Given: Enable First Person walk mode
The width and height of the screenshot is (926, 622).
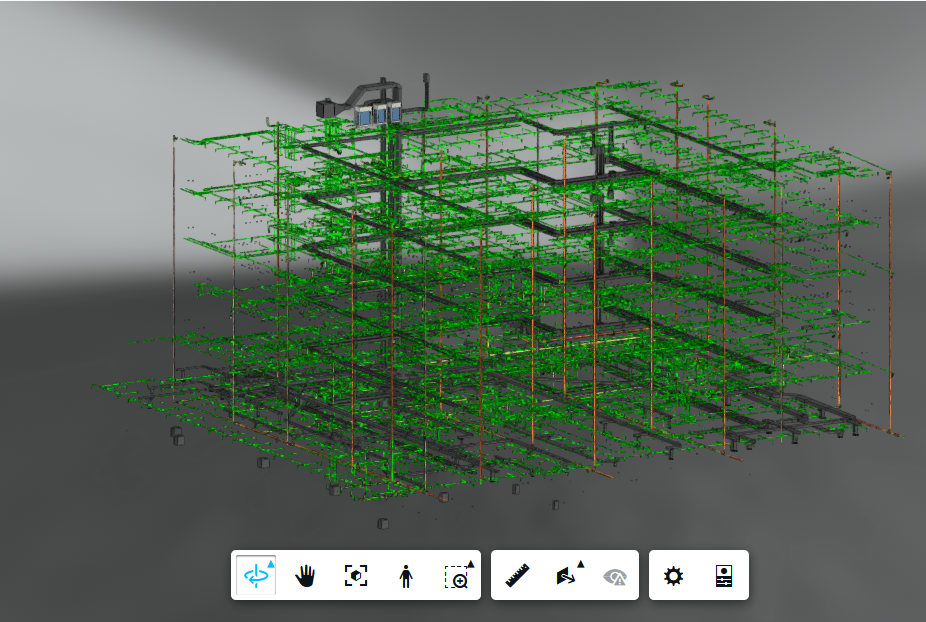Looking at the screenshot, I should click(x=406, y=576).
